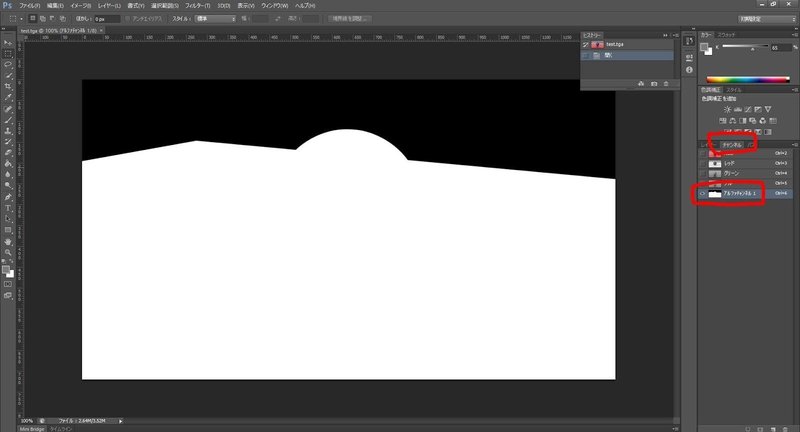This screenshot has width=800, height=432.
Task: Select the Move tool
Action: coord(8,43)
